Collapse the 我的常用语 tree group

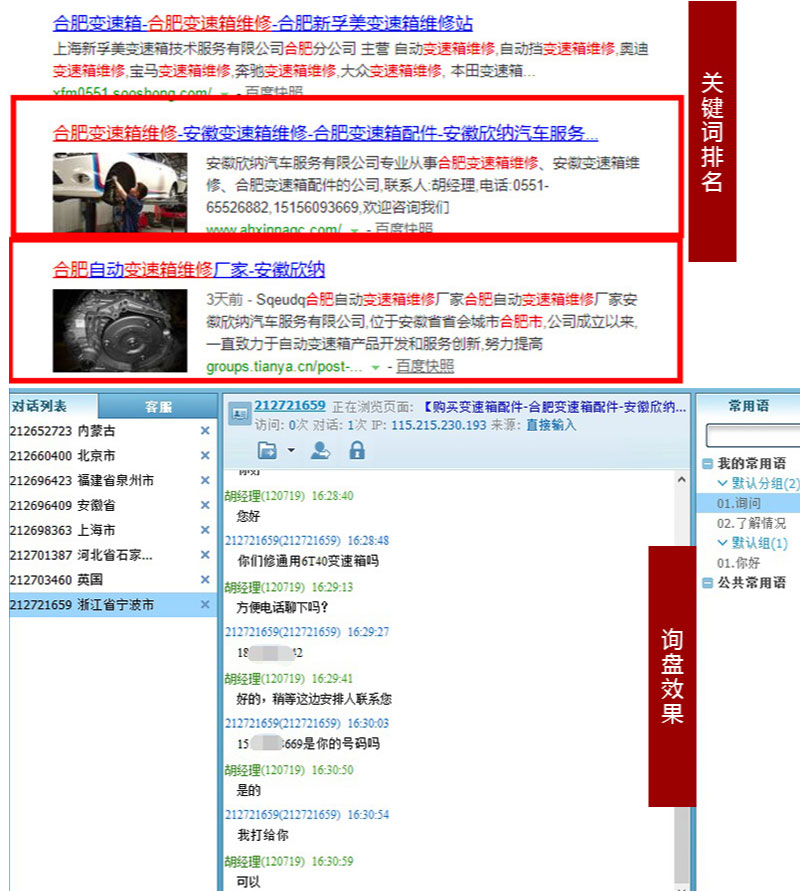click(x=708, y=464)
